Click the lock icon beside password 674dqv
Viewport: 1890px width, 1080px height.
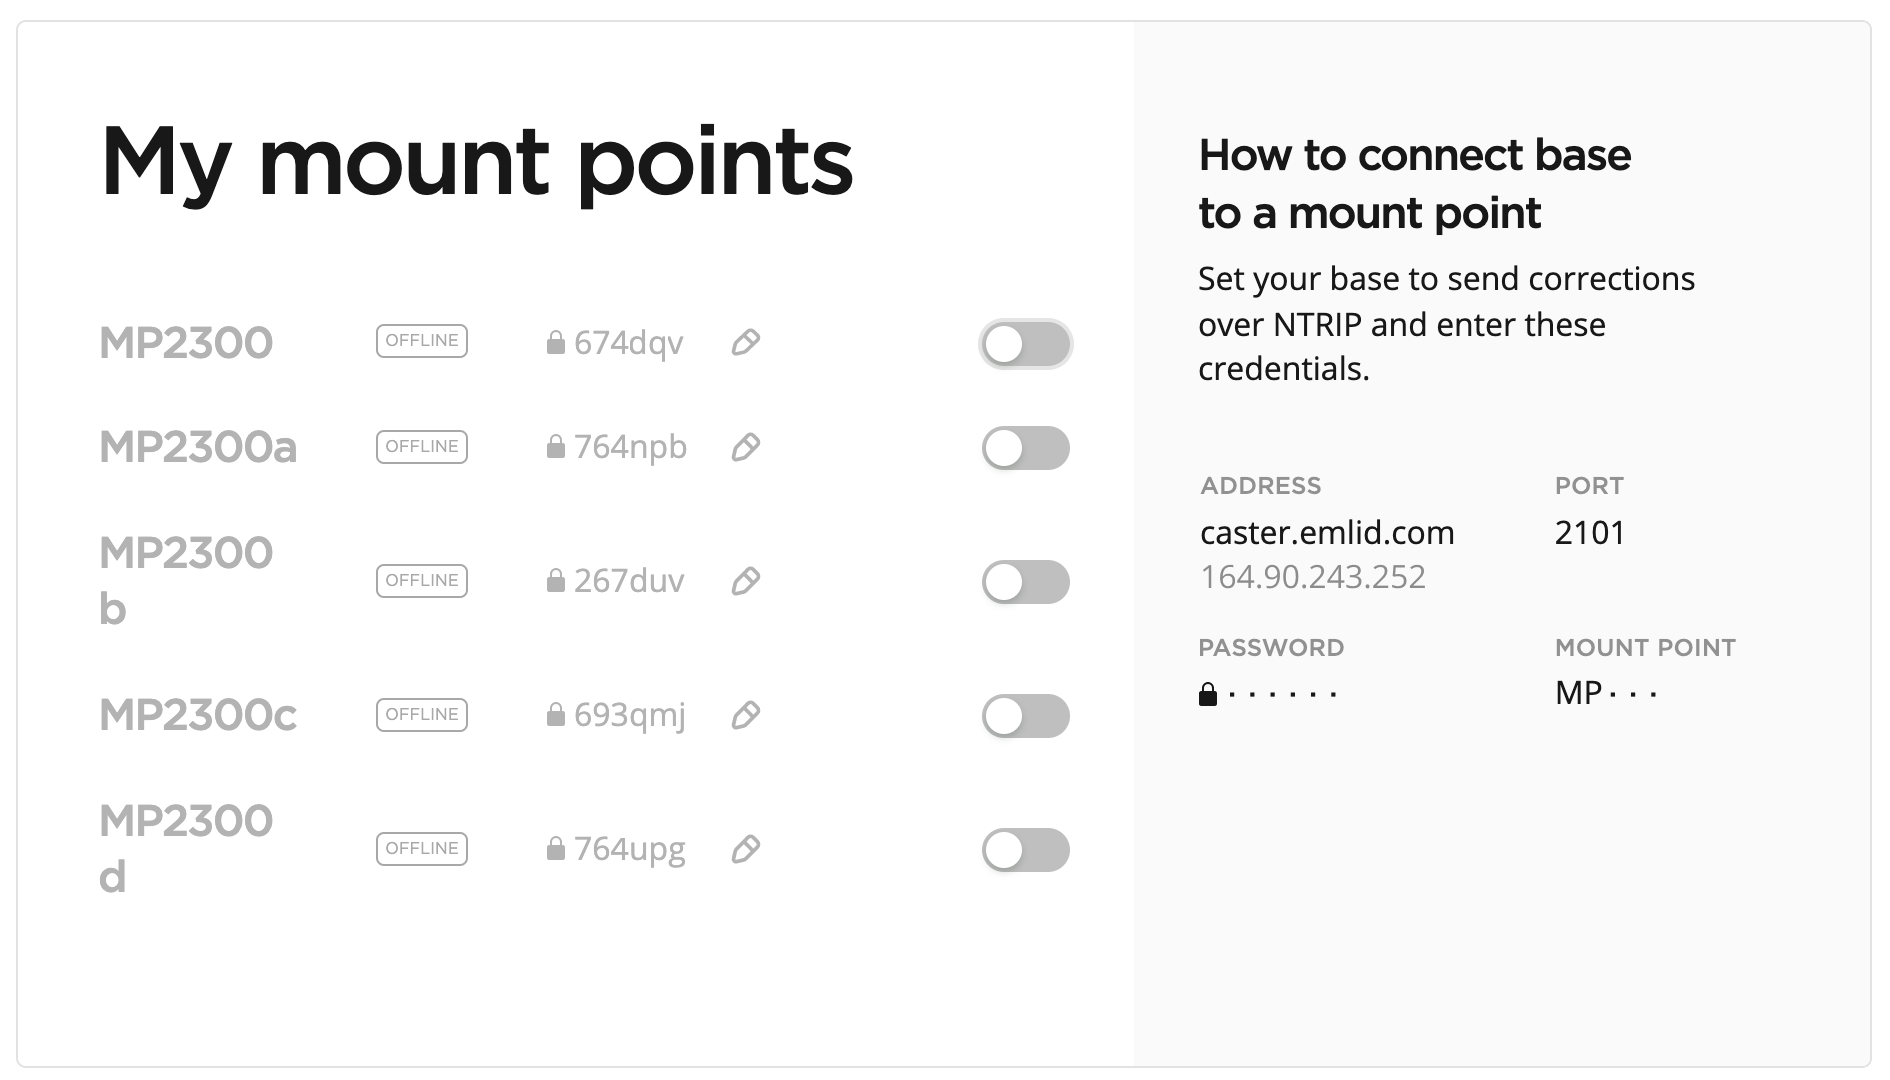(555, 342)
